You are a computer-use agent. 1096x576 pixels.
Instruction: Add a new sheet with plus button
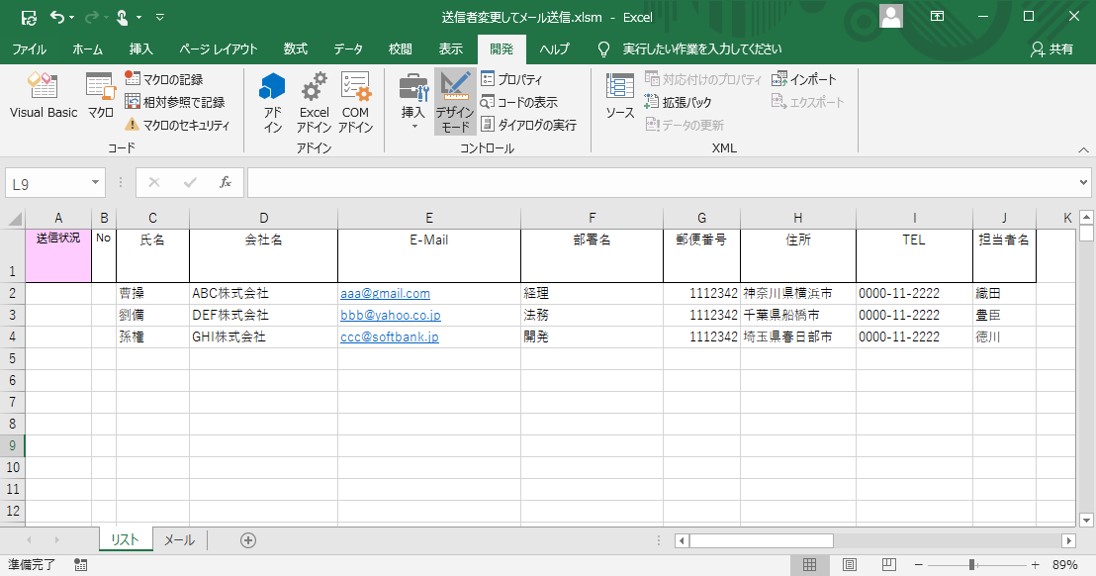tap(248, 540)
